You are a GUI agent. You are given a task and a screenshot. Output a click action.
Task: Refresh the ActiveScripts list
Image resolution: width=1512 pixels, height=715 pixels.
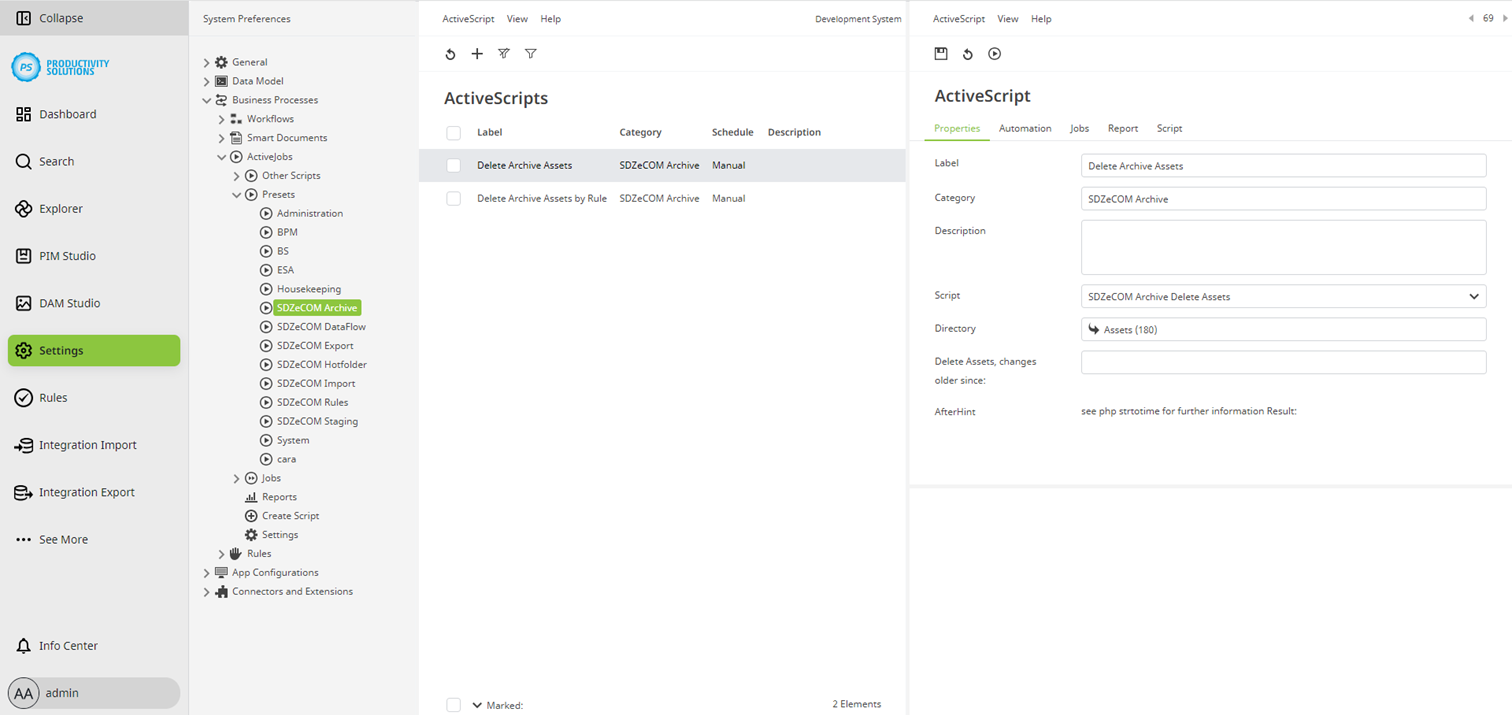[x=450, y=54]
